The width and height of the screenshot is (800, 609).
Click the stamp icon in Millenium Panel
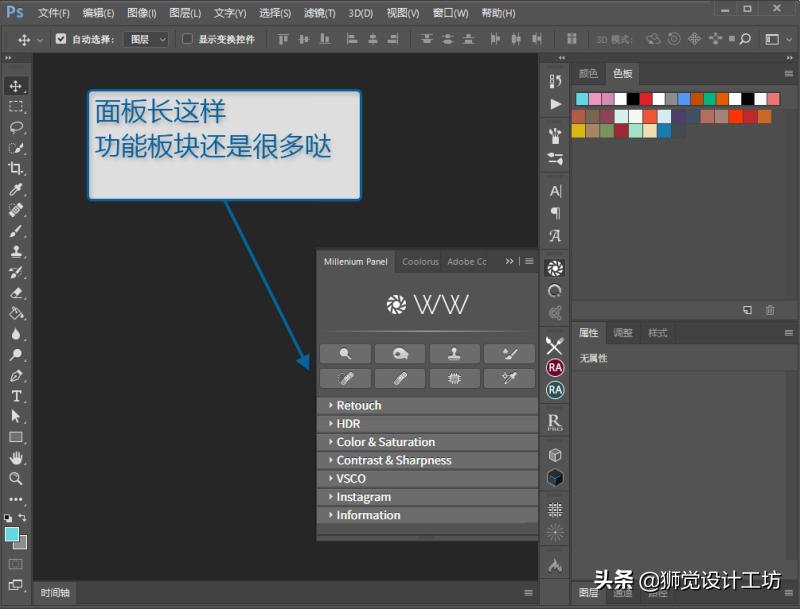tap(455, 353)
